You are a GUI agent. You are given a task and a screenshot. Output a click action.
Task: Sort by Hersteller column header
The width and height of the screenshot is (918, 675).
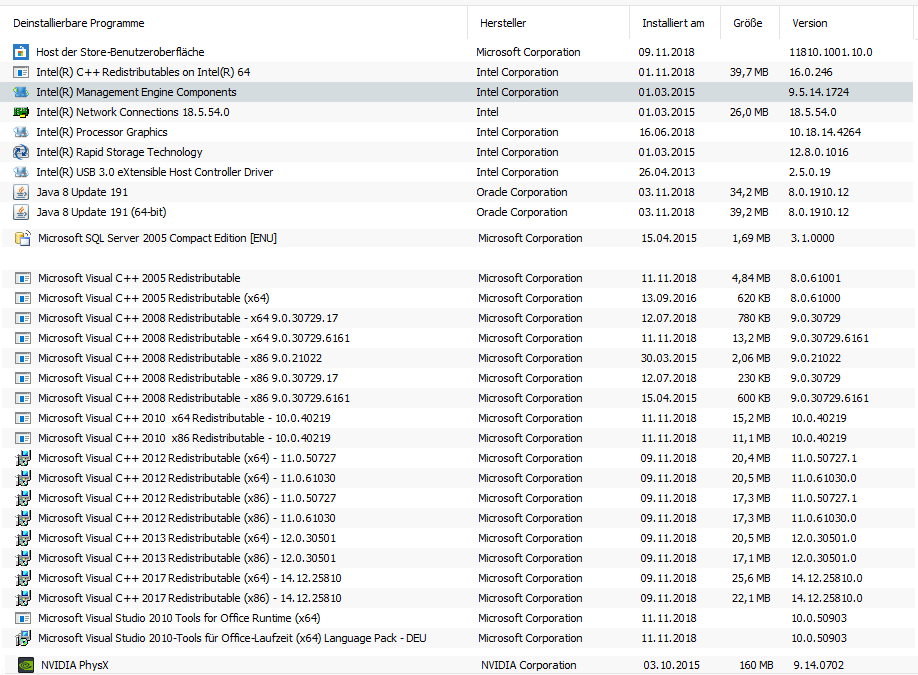point(503,23)
